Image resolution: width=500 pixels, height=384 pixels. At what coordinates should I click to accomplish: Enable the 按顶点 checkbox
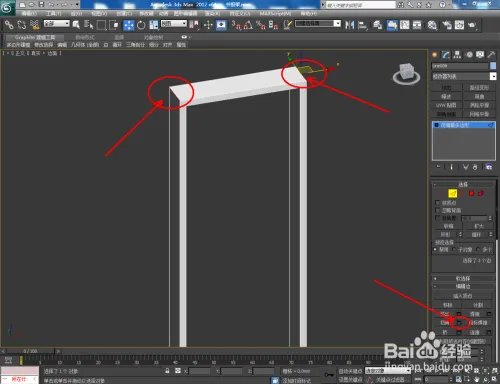pos(438,203)
